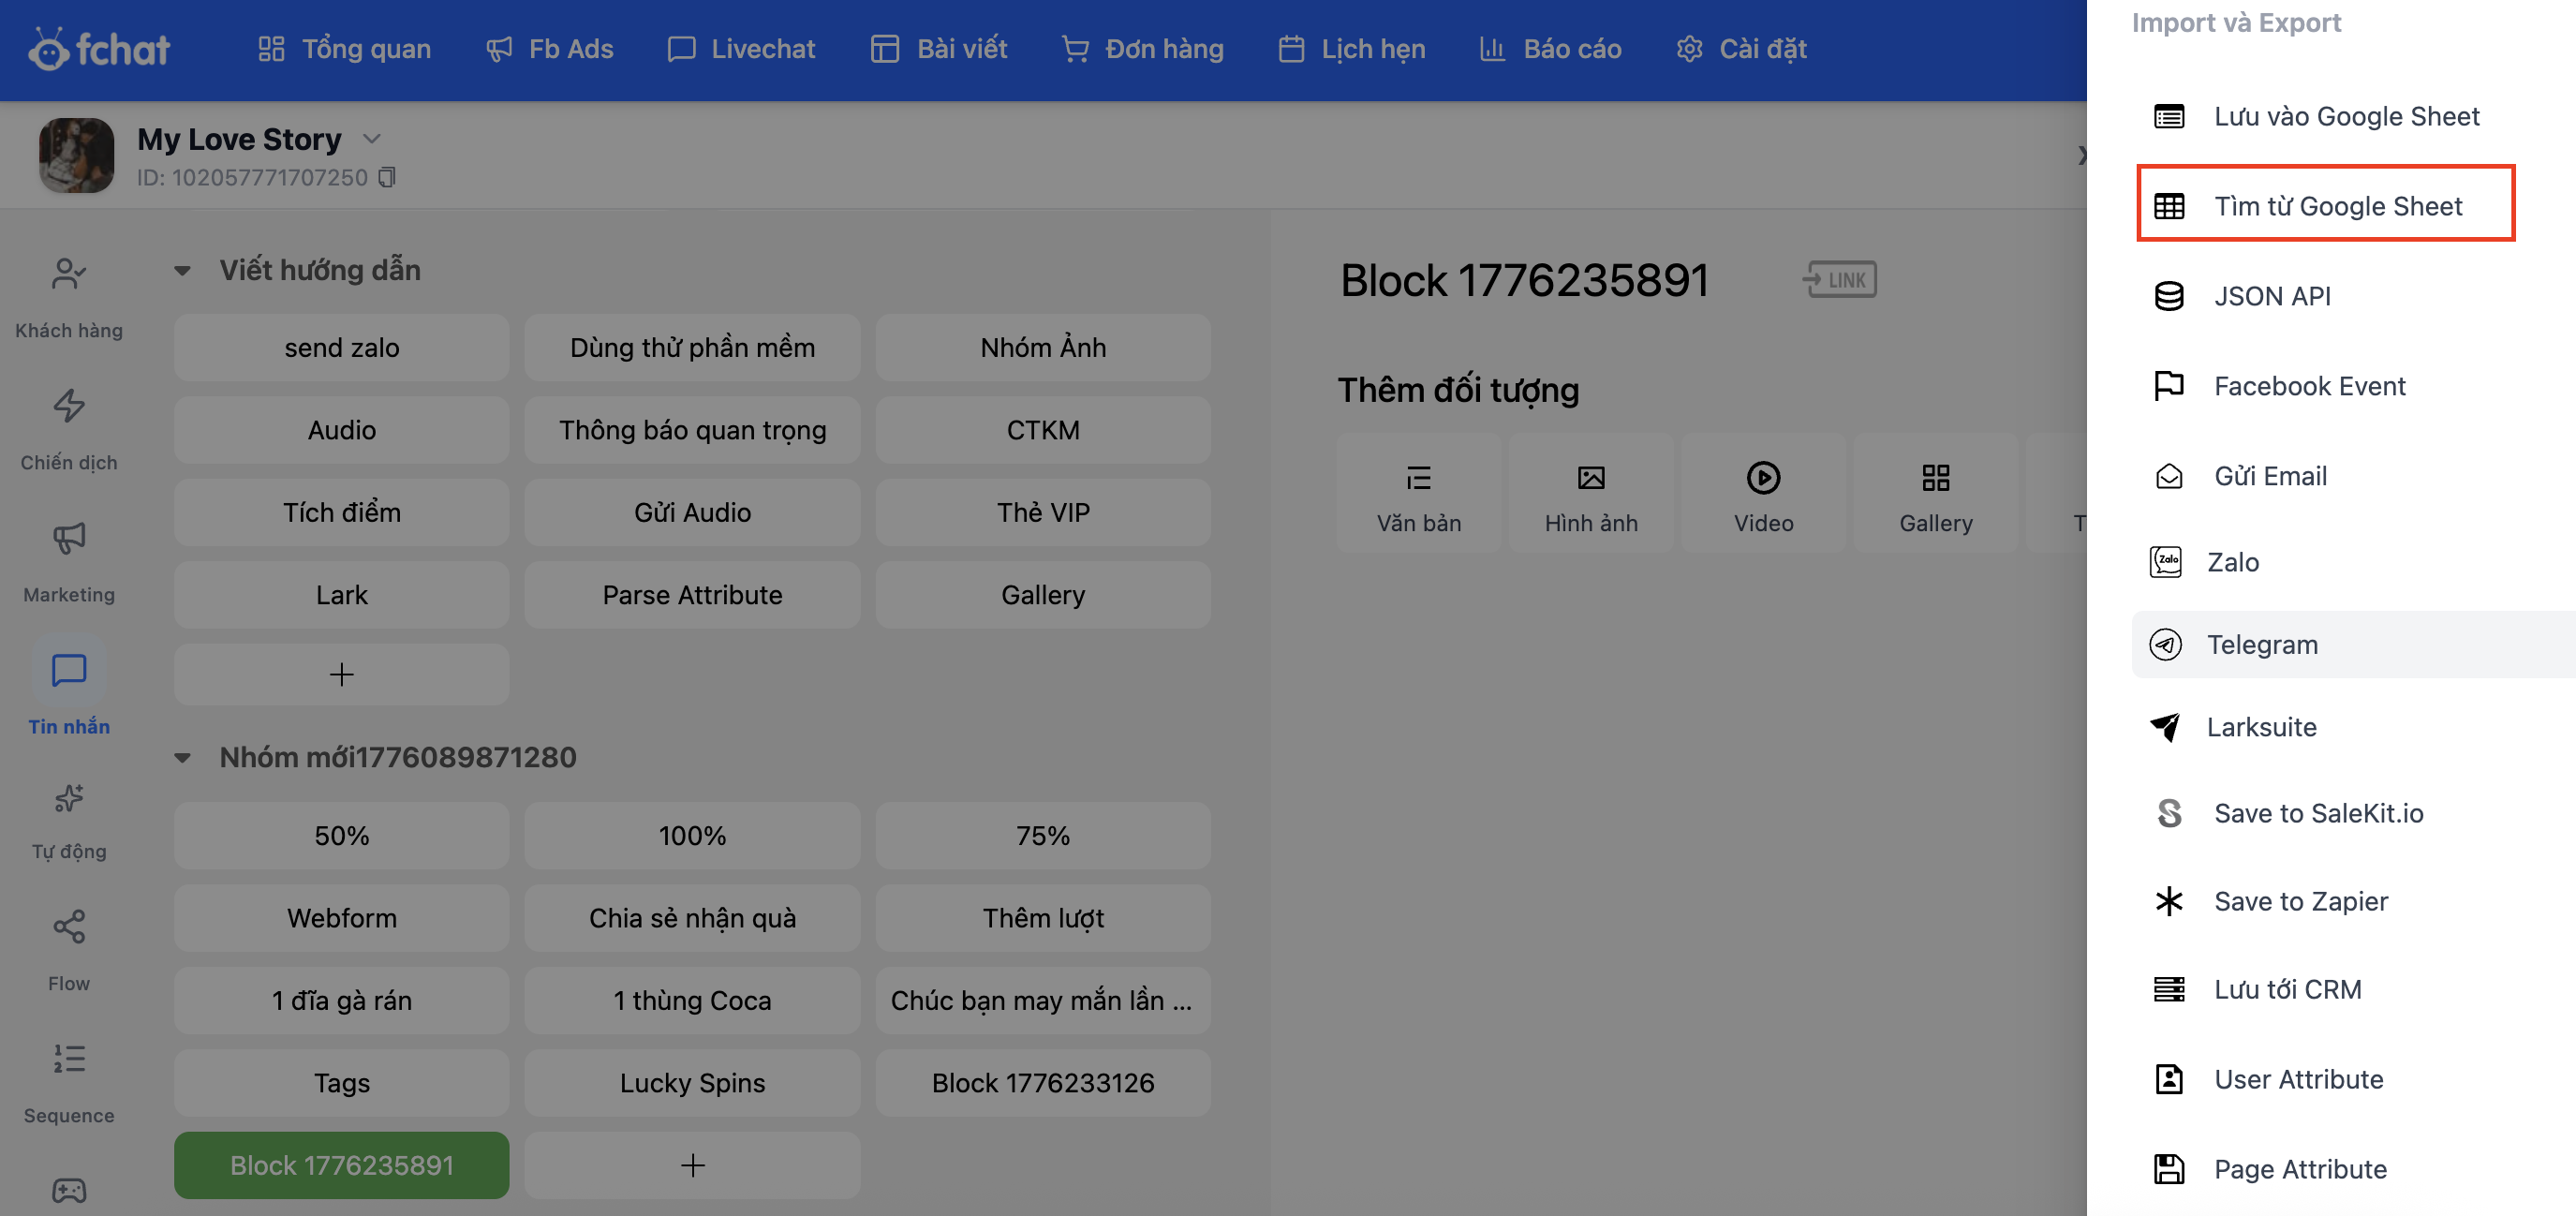Image resolution: width=2576 pixels, height=1216 pixels.
Task: Add a new block under Viết hướng dẫn
Action: [341, 674]
